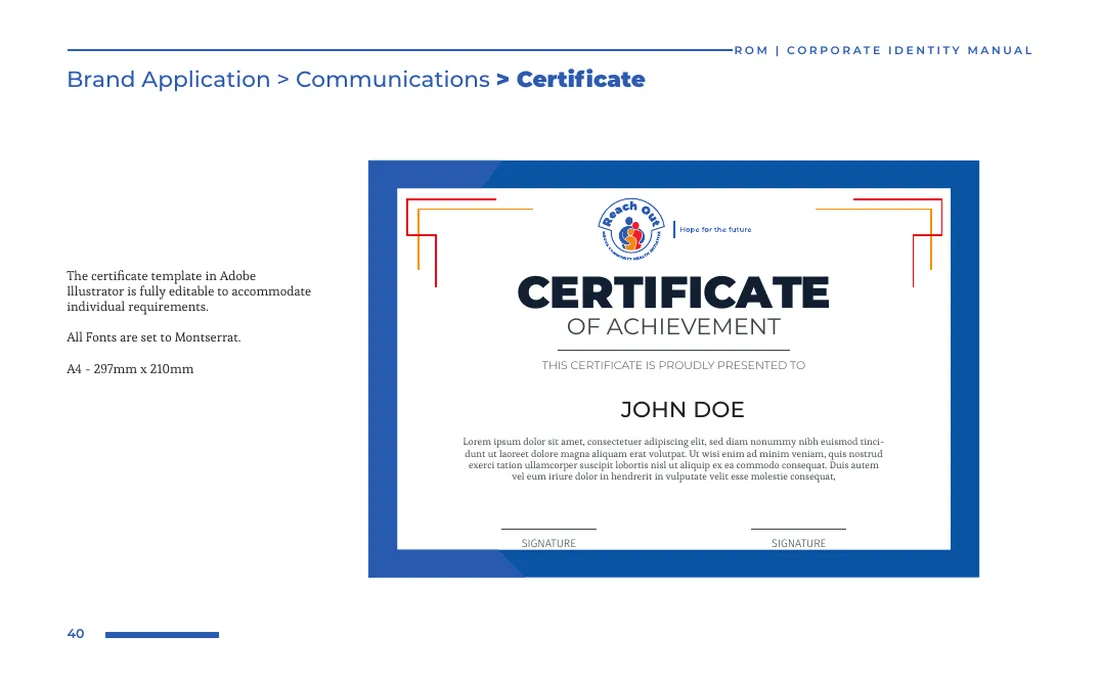Click the right 'SIGNATURE' label
The height and width of the screenshot is (681, 1100).
coord(798,543)
